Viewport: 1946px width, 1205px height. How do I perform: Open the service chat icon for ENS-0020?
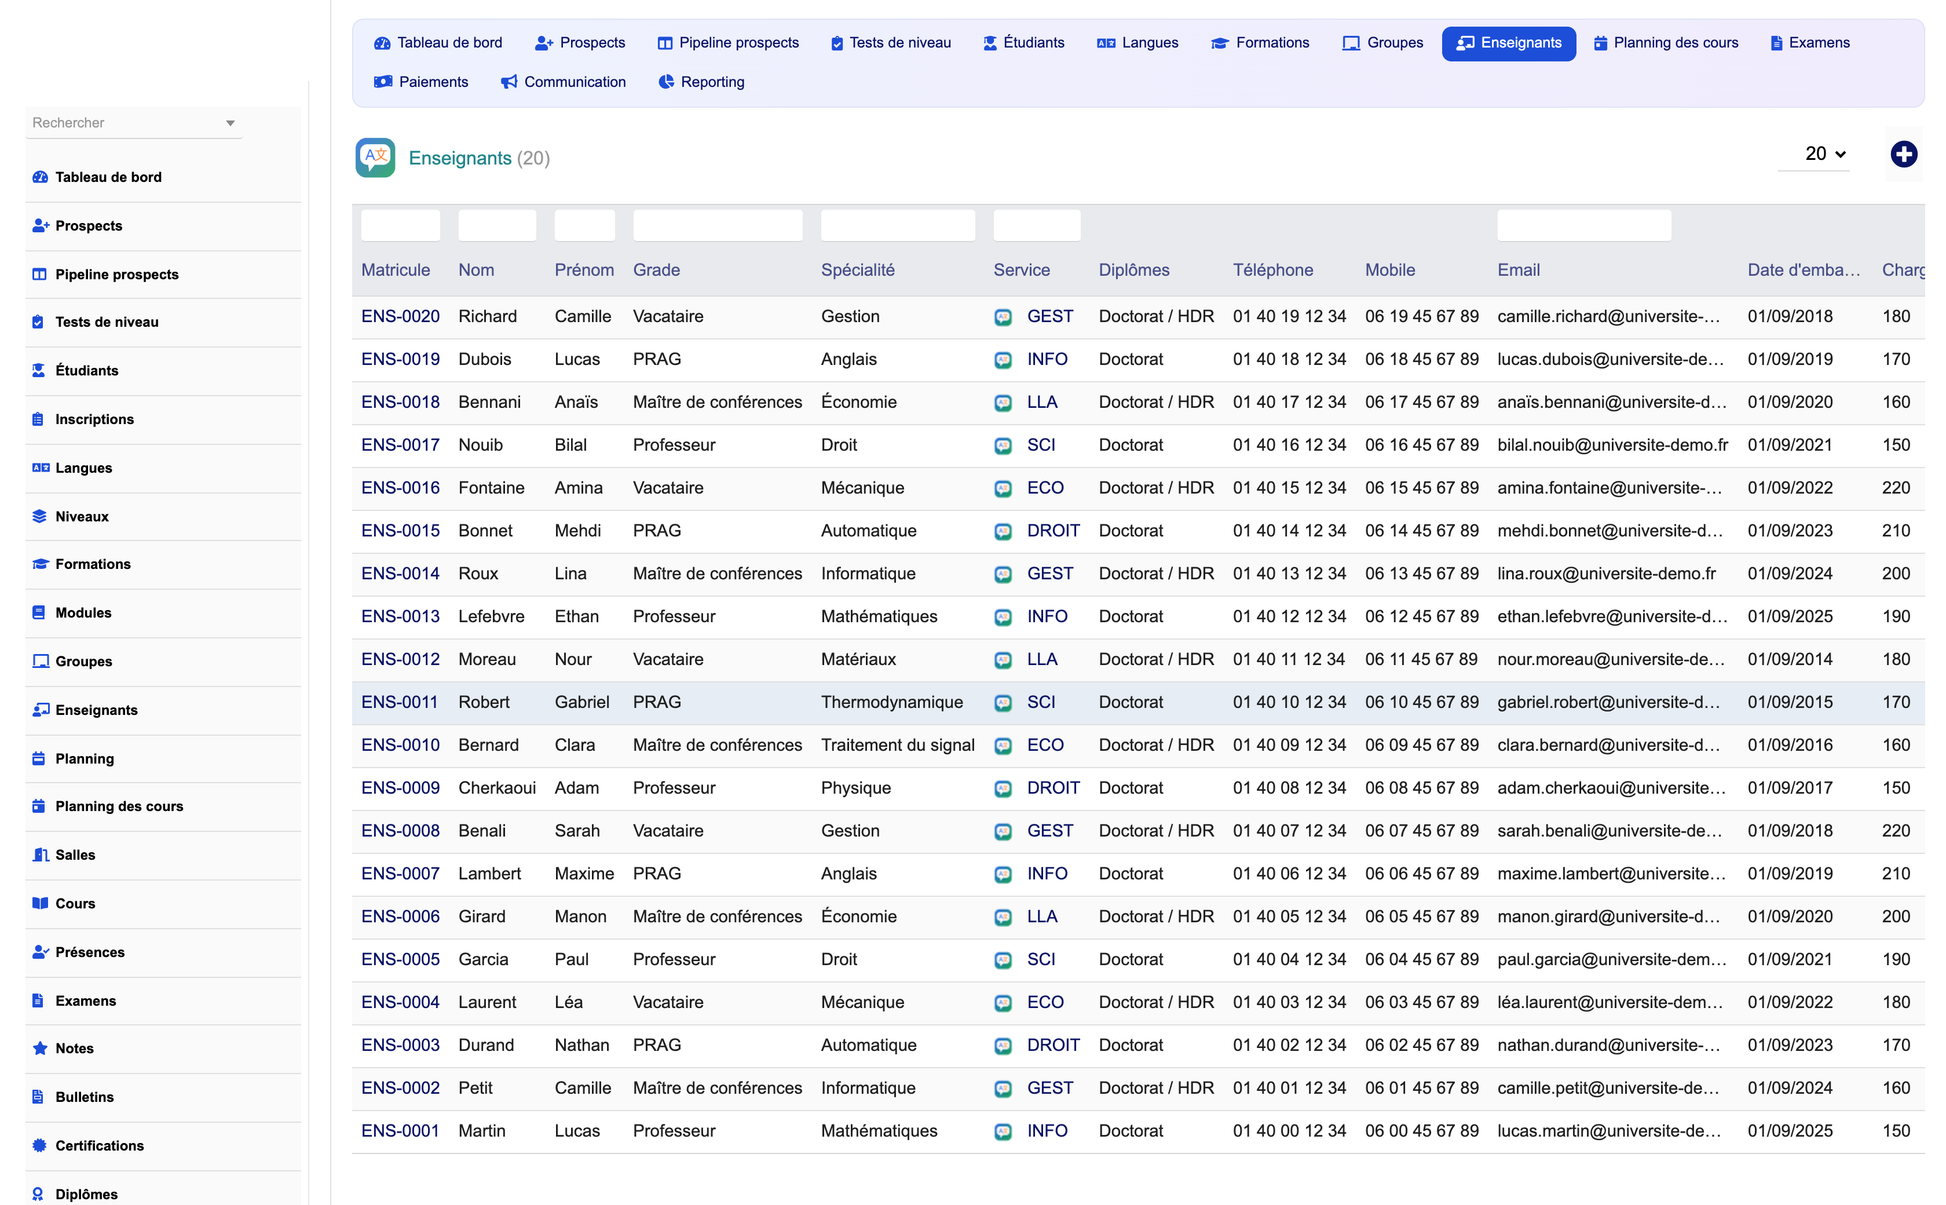tap(1002, 317)
